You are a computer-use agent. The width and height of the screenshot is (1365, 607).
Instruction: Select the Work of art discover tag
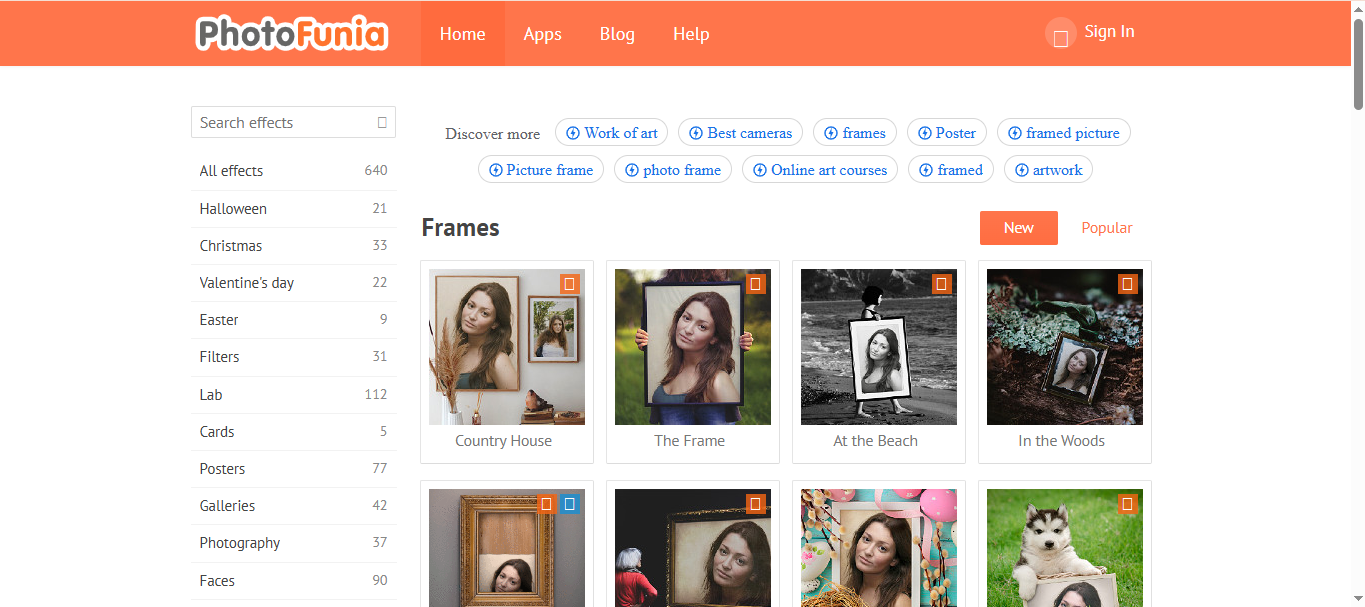(x=611, y=132)
